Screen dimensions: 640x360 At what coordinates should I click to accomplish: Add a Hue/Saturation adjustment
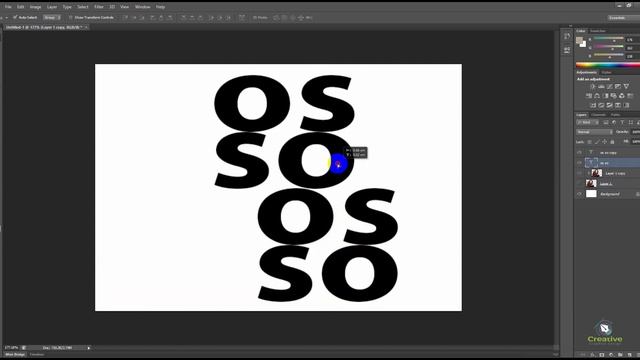tap(589, 96)
